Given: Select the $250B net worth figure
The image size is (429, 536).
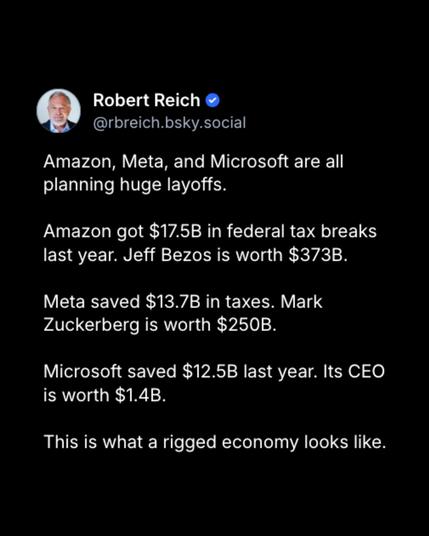Looking at the screenshot, I should [246, 325].
